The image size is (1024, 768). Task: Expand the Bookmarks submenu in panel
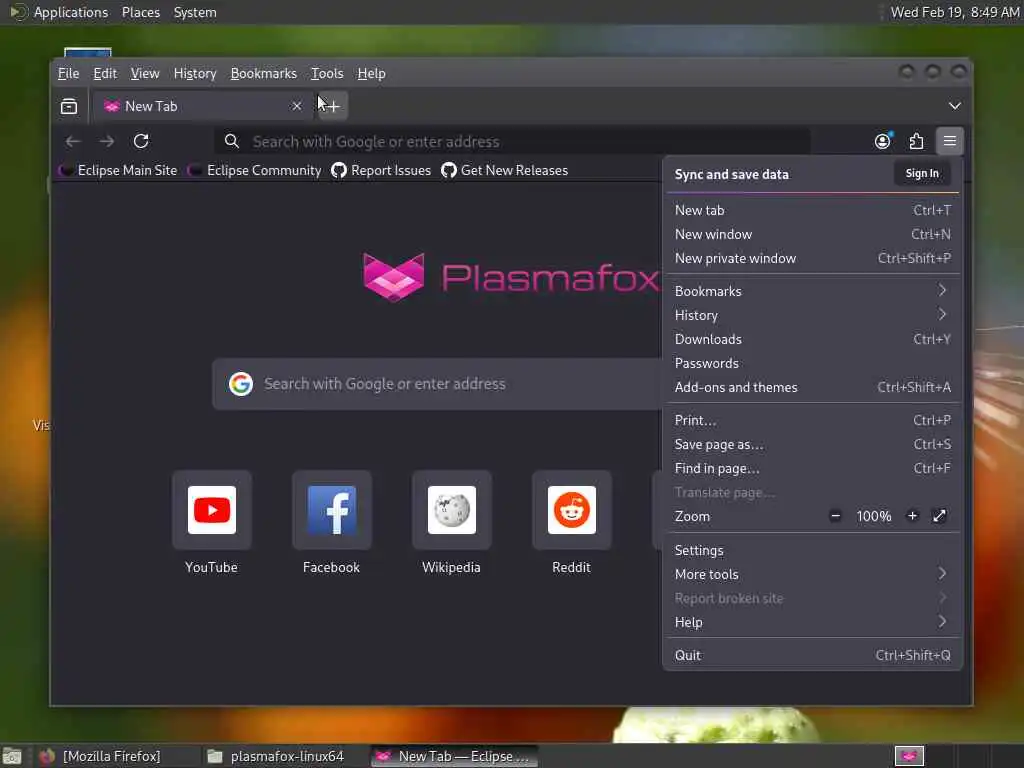click(x=812, y=291)
